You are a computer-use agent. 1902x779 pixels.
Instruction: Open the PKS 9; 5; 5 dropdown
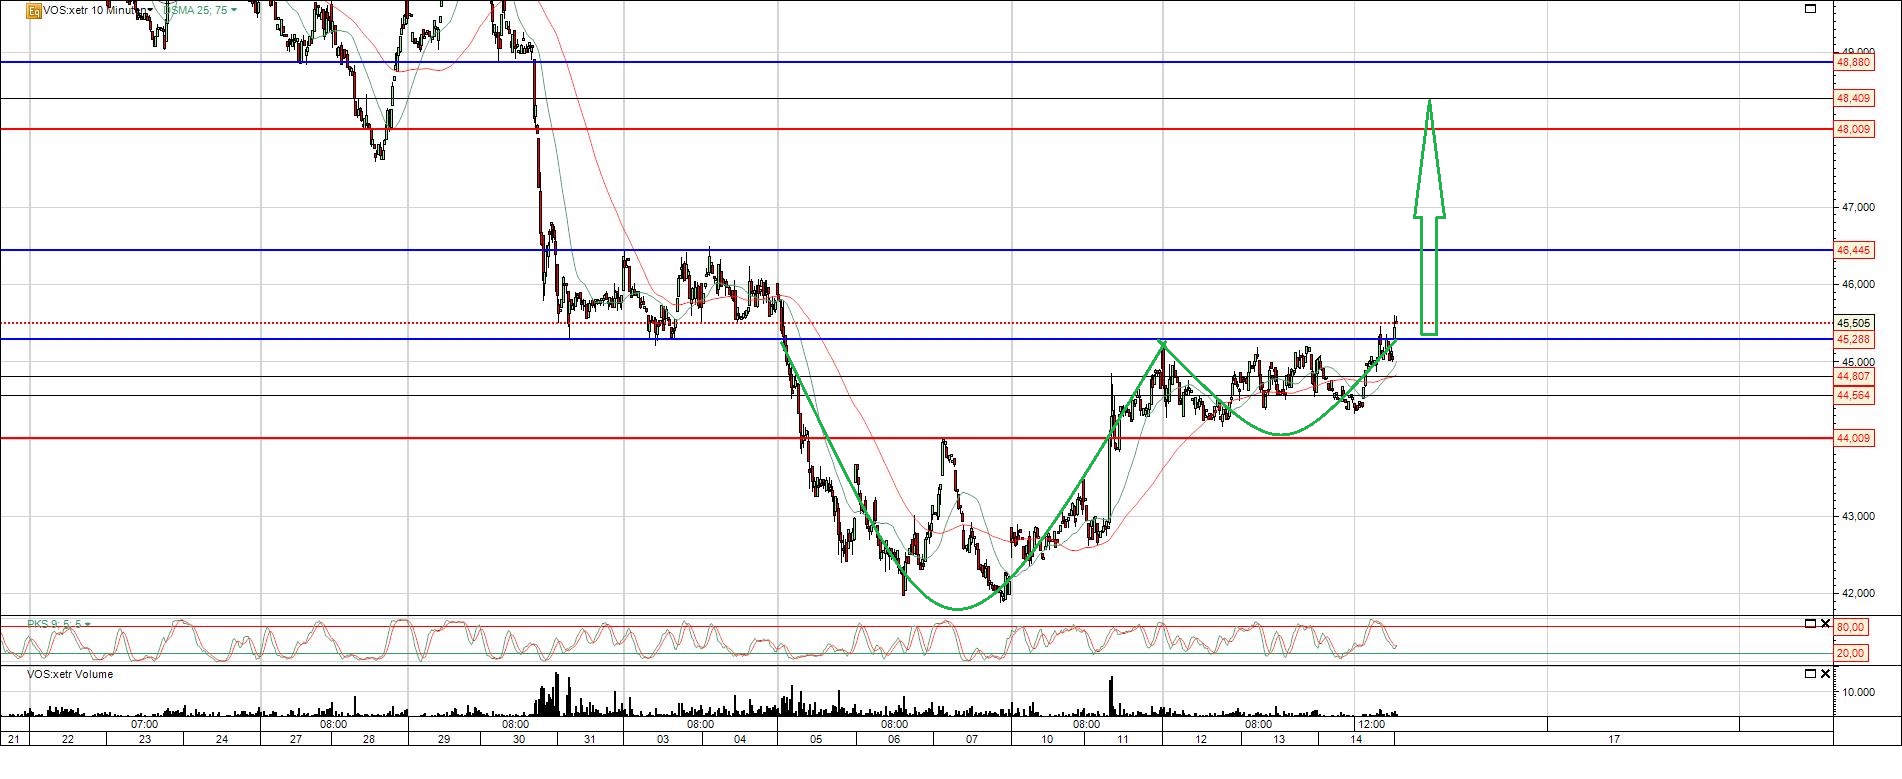coord(88,624)
